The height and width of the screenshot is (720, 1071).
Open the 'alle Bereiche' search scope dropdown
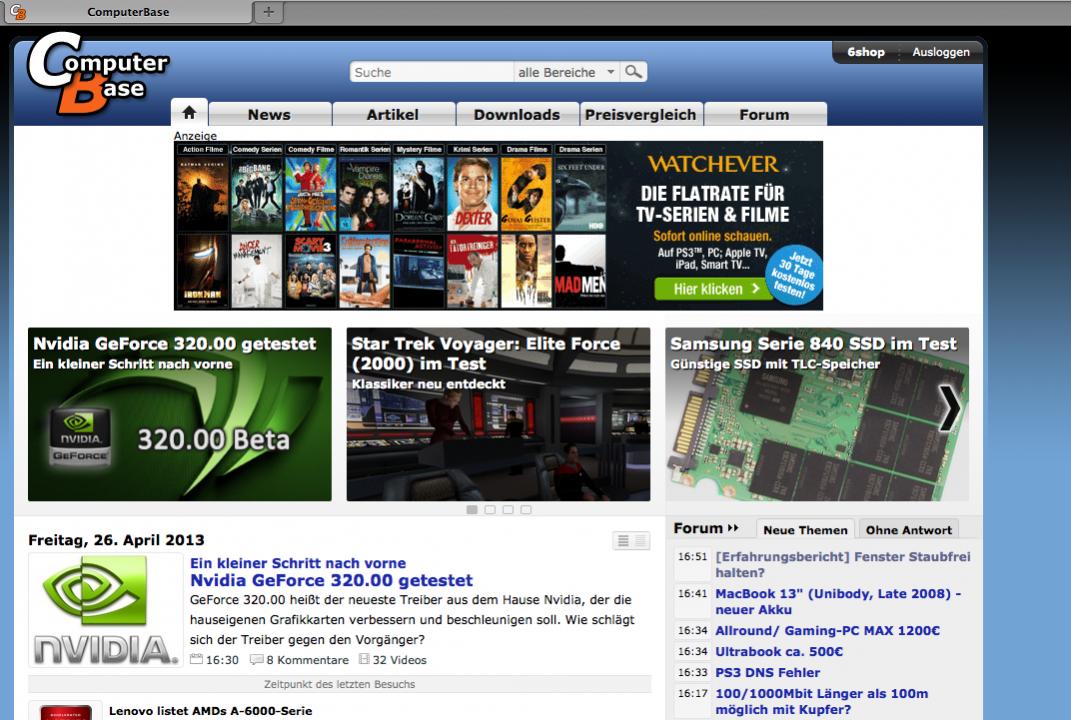click(x=566, y=72)
